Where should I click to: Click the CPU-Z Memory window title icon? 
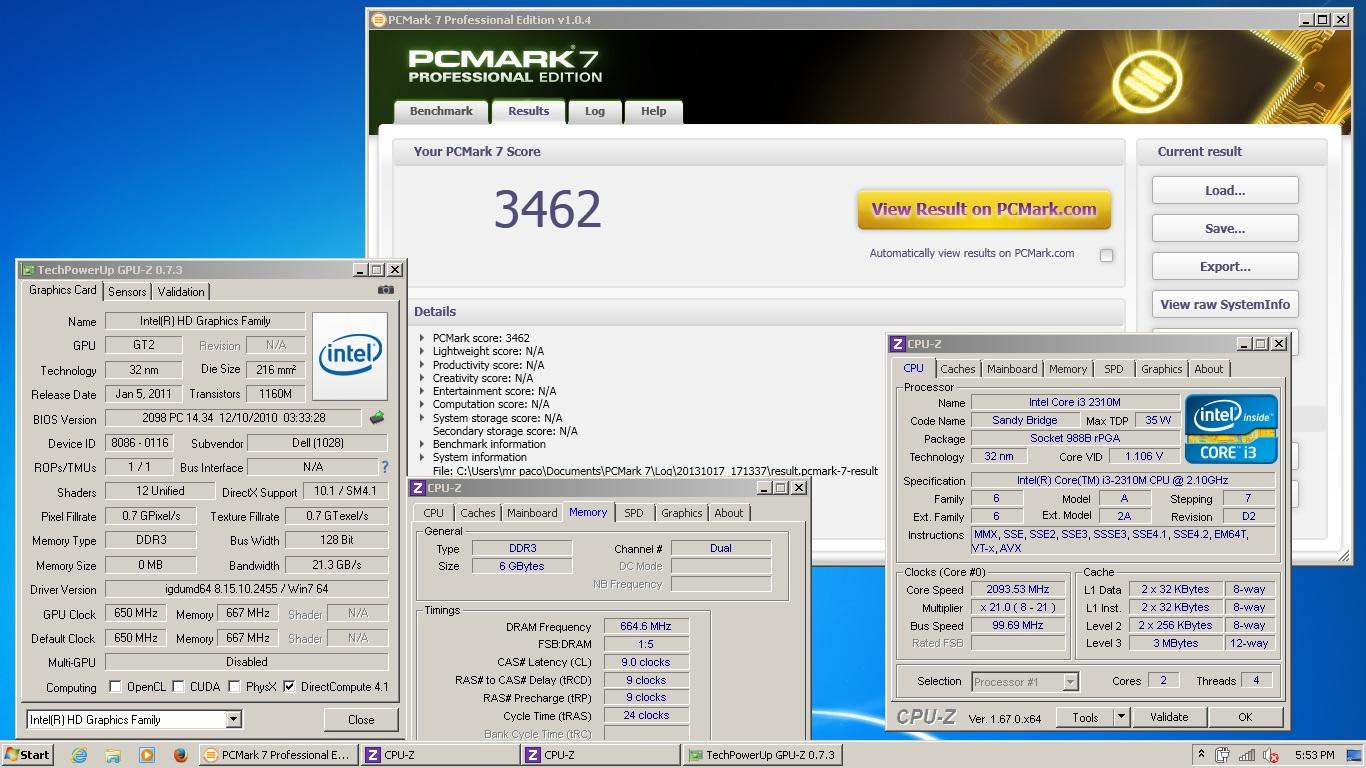pyautogui.click(x=418, y=488)
